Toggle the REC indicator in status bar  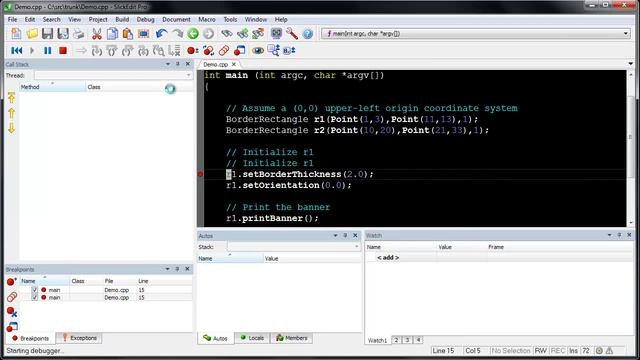click(x=558, y=351)
